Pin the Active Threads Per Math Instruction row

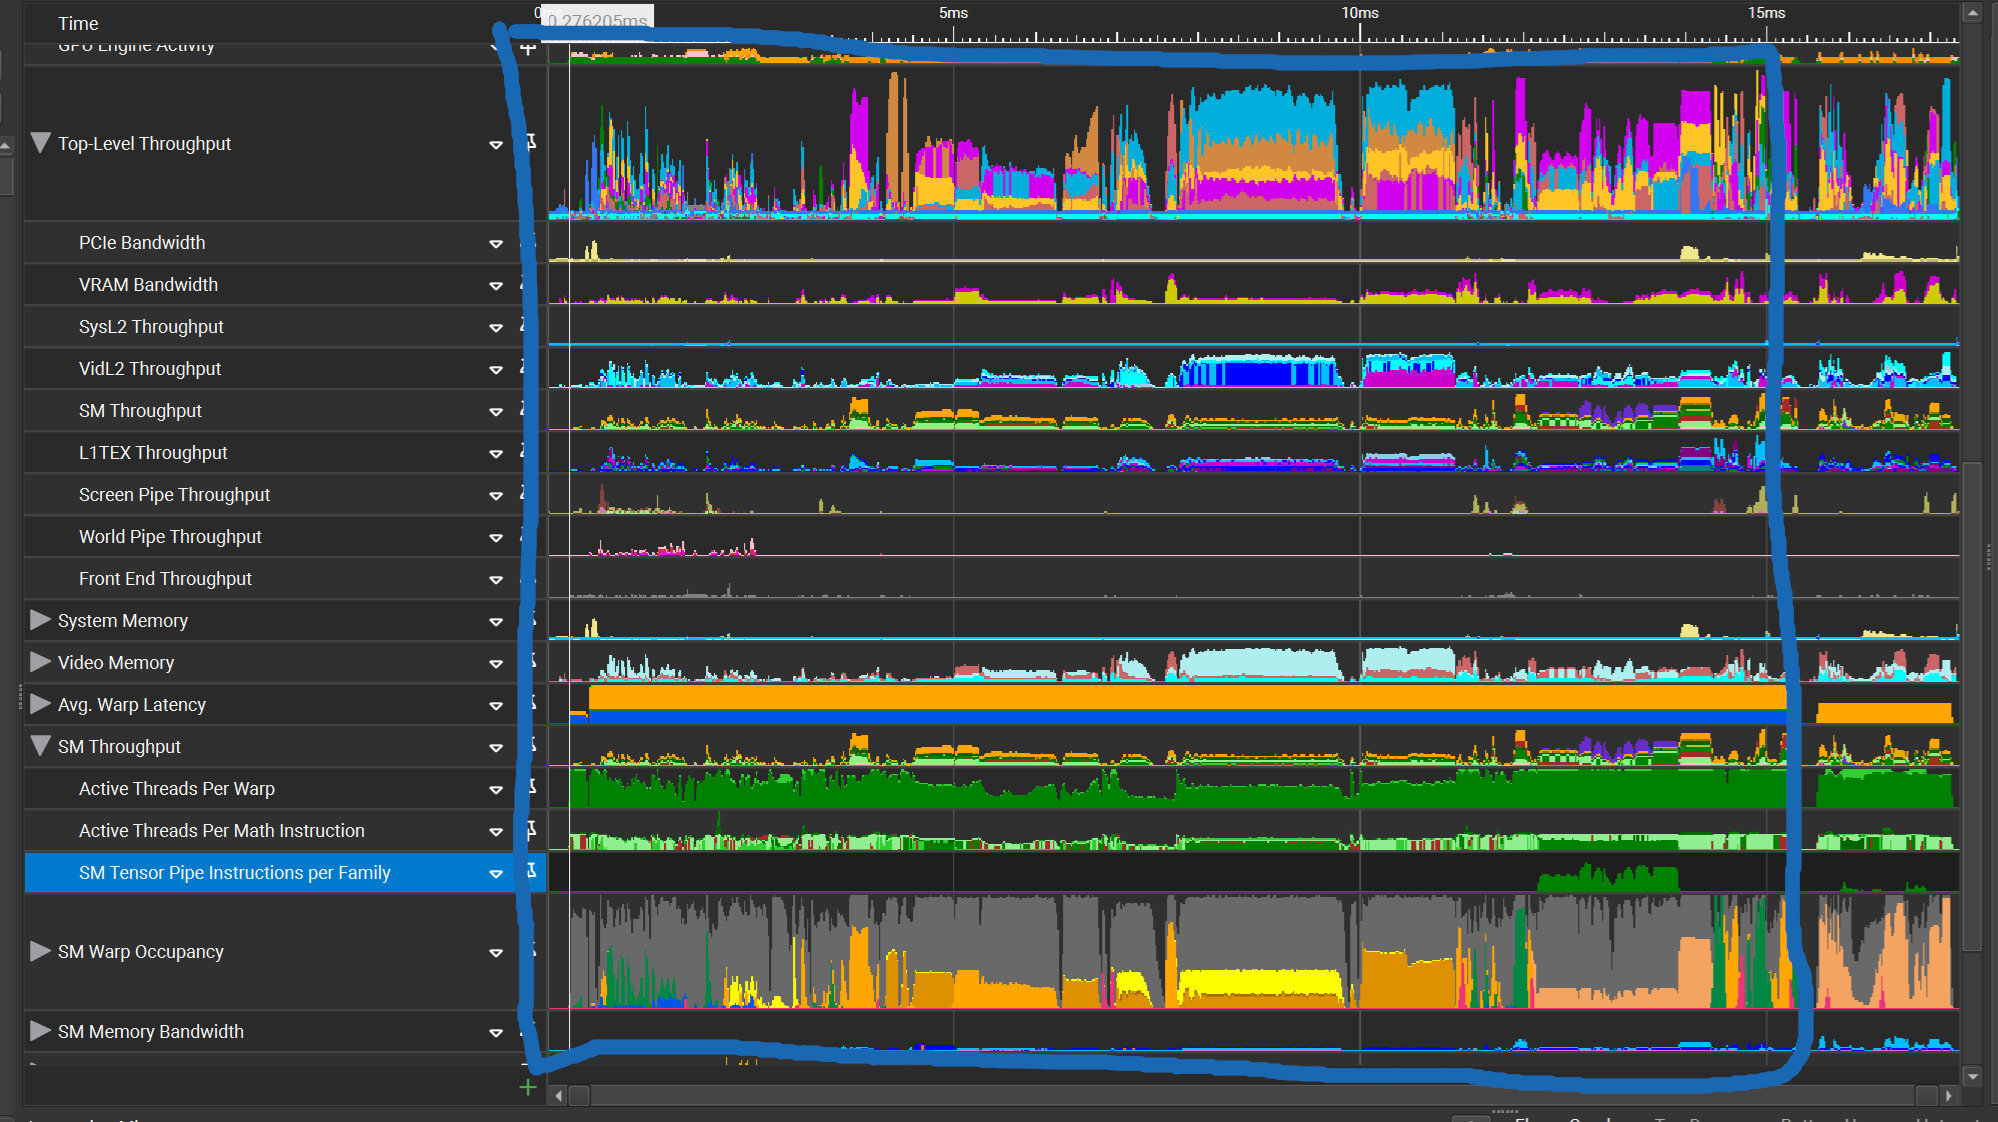(531, 830)
